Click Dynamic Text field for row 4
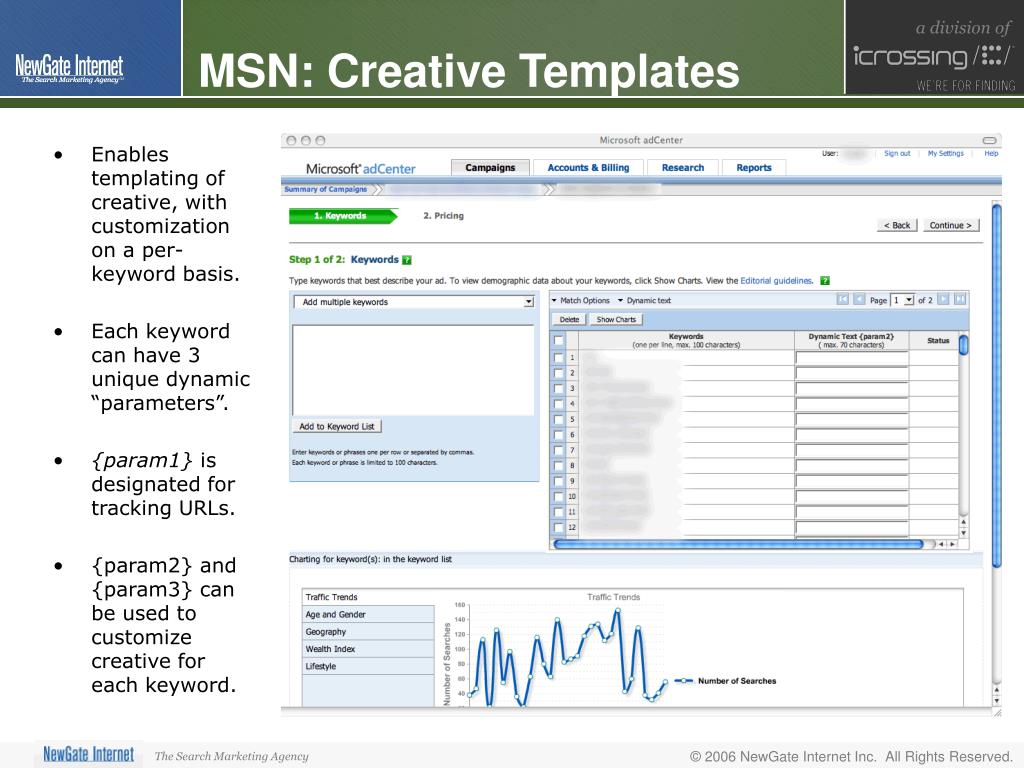Viewport: 1024px width, 768px height. [852, 404]
